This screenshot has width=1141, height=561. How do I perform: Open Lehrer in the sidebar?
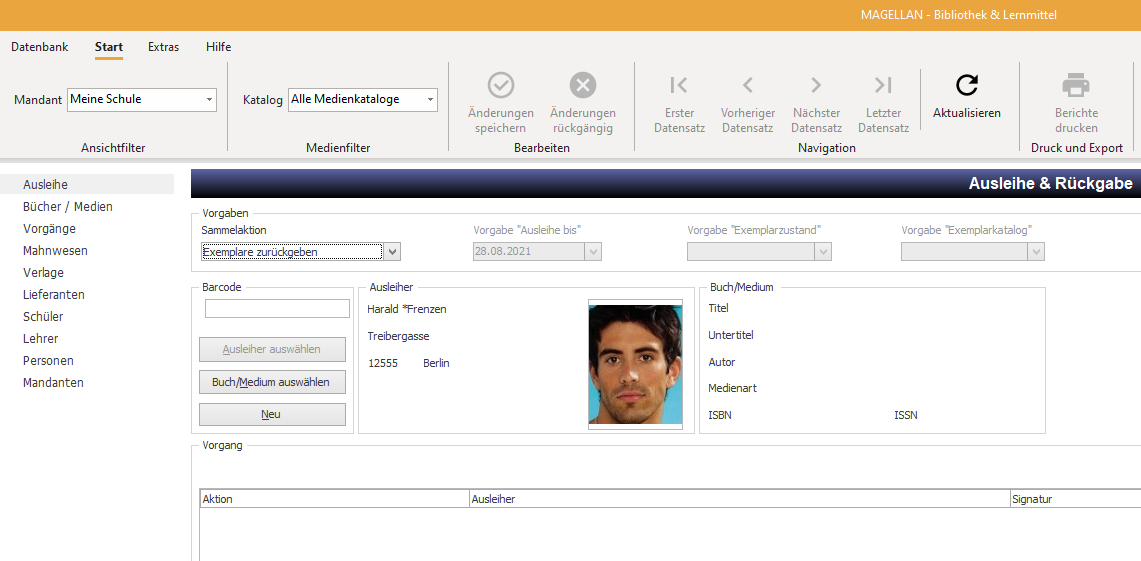click(41, 338)
